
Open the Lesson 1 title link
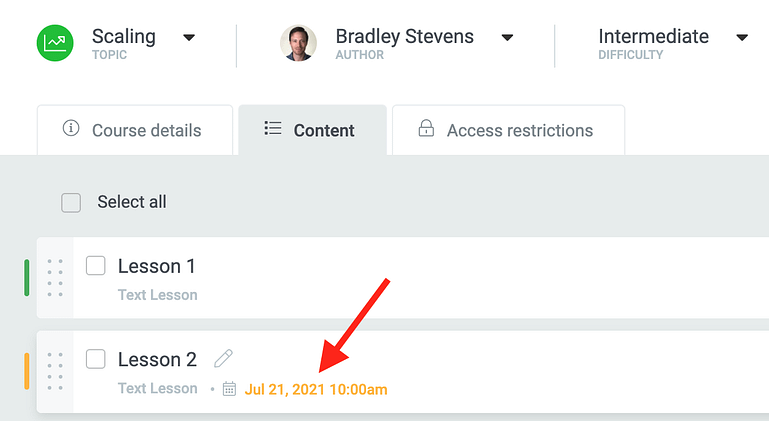pyautogui.click(x=157, y=266)
